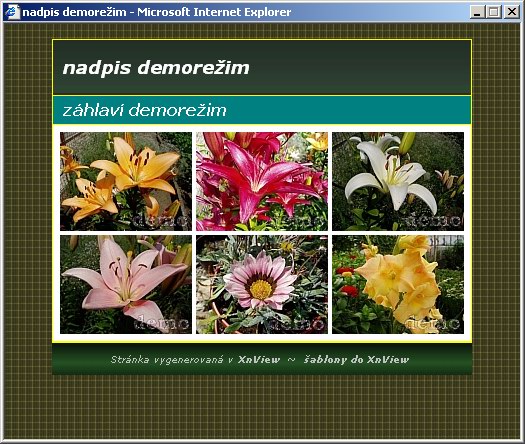The image size is (525, 444).
Task: Click the "záhlaví demorežim" subheading bar
Action: pyautogui.click(x=262, y=110)
